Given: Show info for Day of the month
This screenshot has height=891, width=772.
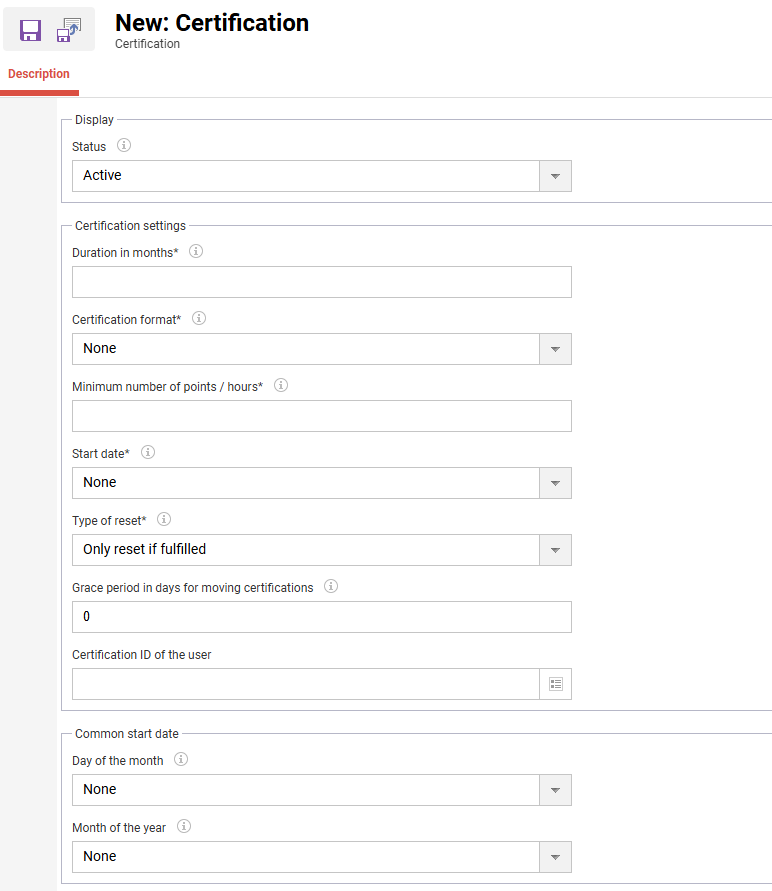Looking at the screenshot, I should pos(181,759).
